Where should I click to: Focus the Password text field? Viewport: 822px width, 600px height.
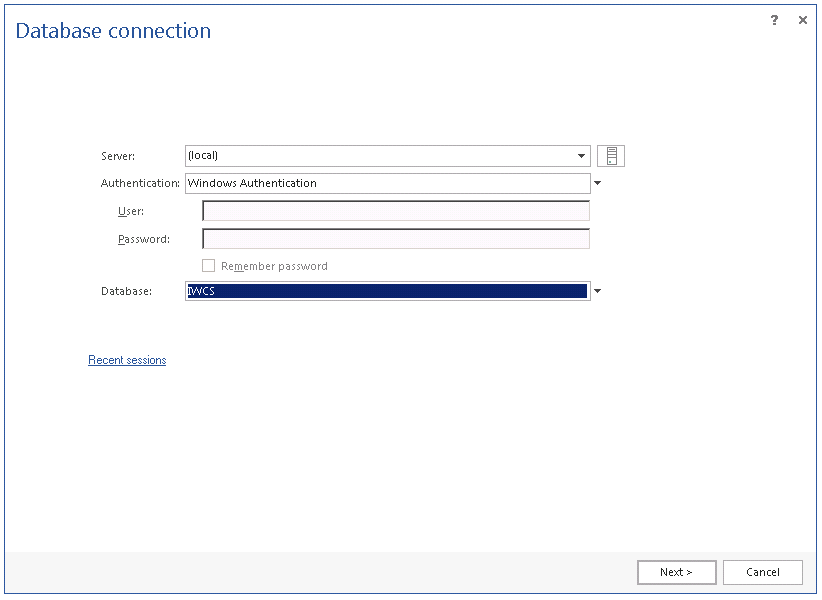396,239
